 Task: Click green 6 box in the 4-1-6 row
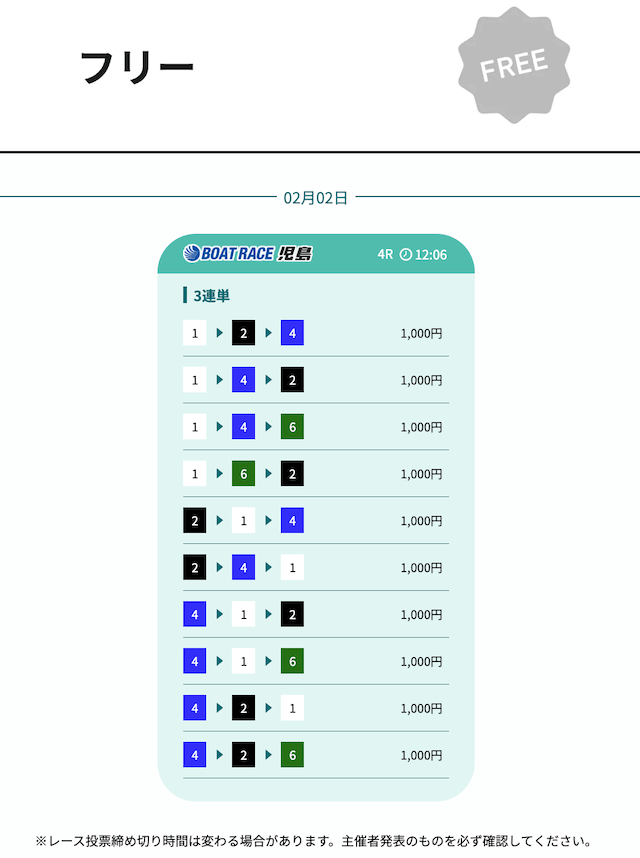[292, 661]
